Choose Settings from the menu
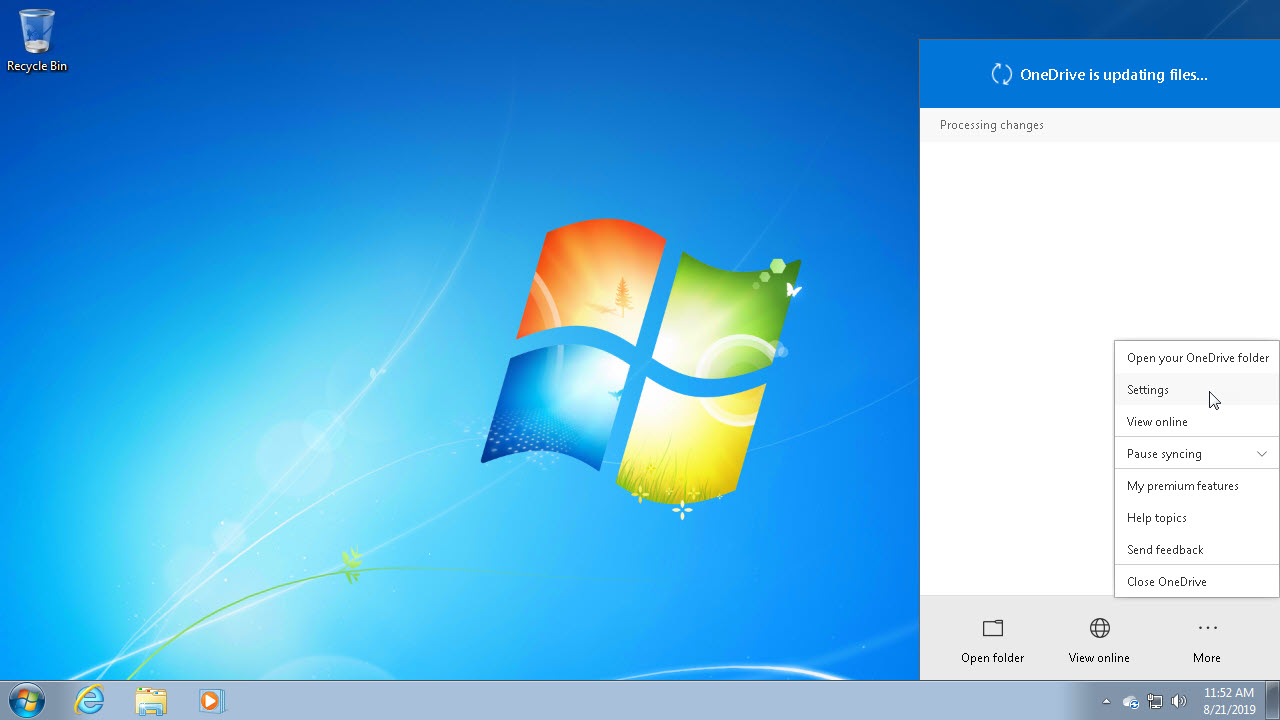 (1197, 390)
